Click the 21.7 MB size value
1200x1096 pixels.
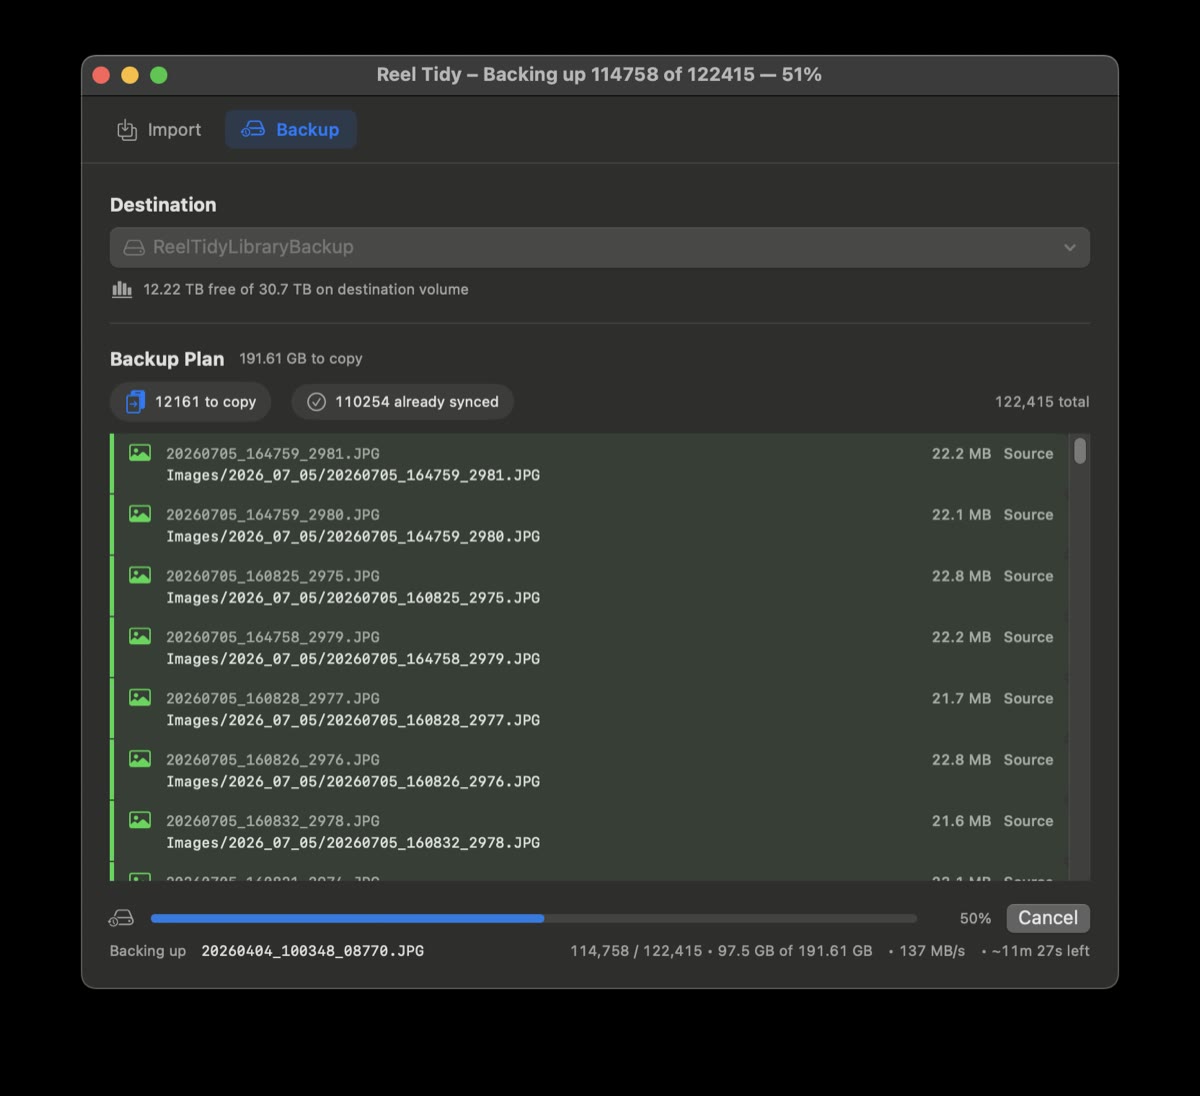pyautogui.click(x=961, y=698)
